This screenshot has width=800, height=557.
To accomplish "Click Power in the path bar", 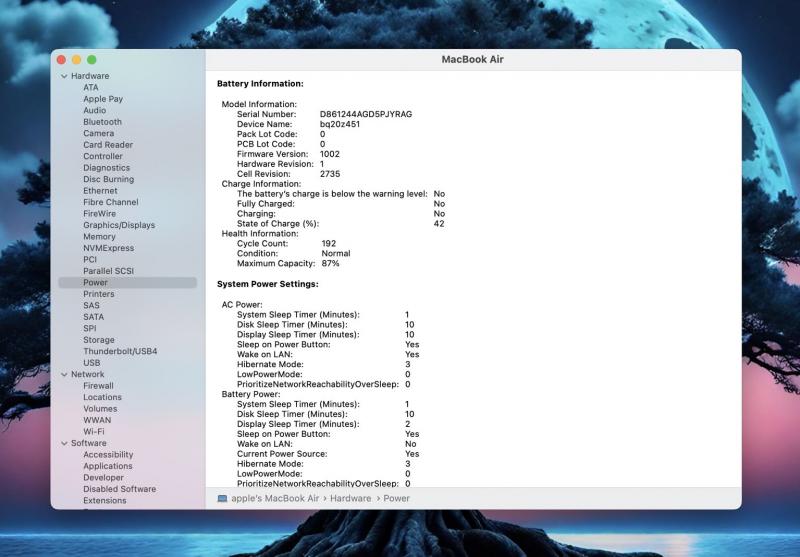I will coord(396,498).
